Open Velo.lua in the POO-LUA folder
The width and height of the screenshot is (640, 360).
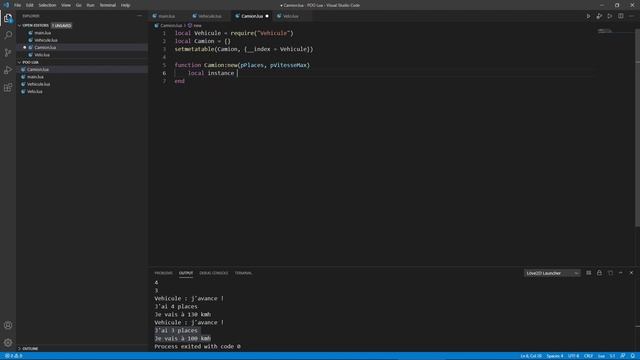pos(82,91)
